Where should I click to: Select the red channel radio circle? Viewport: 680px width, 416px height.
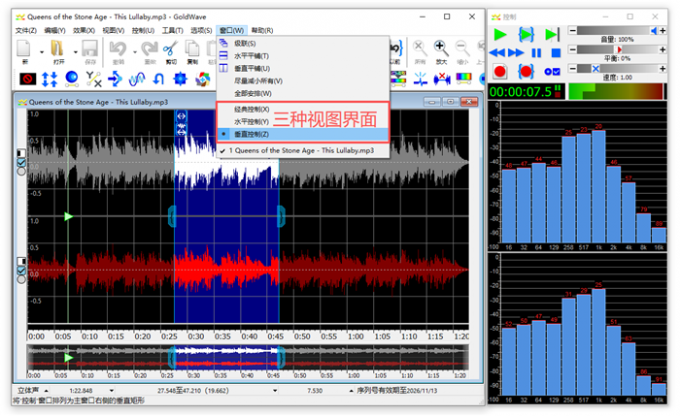(21, 279)
